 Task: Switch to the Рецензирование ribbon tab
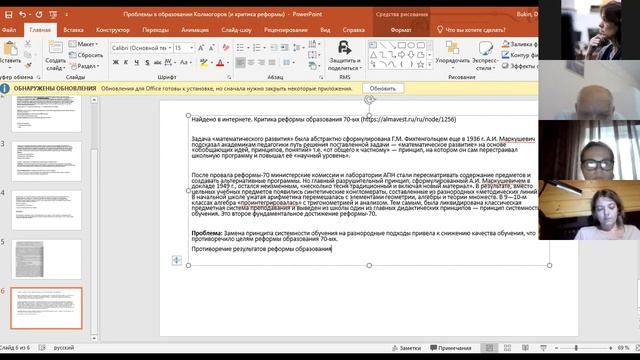(286, 30)
